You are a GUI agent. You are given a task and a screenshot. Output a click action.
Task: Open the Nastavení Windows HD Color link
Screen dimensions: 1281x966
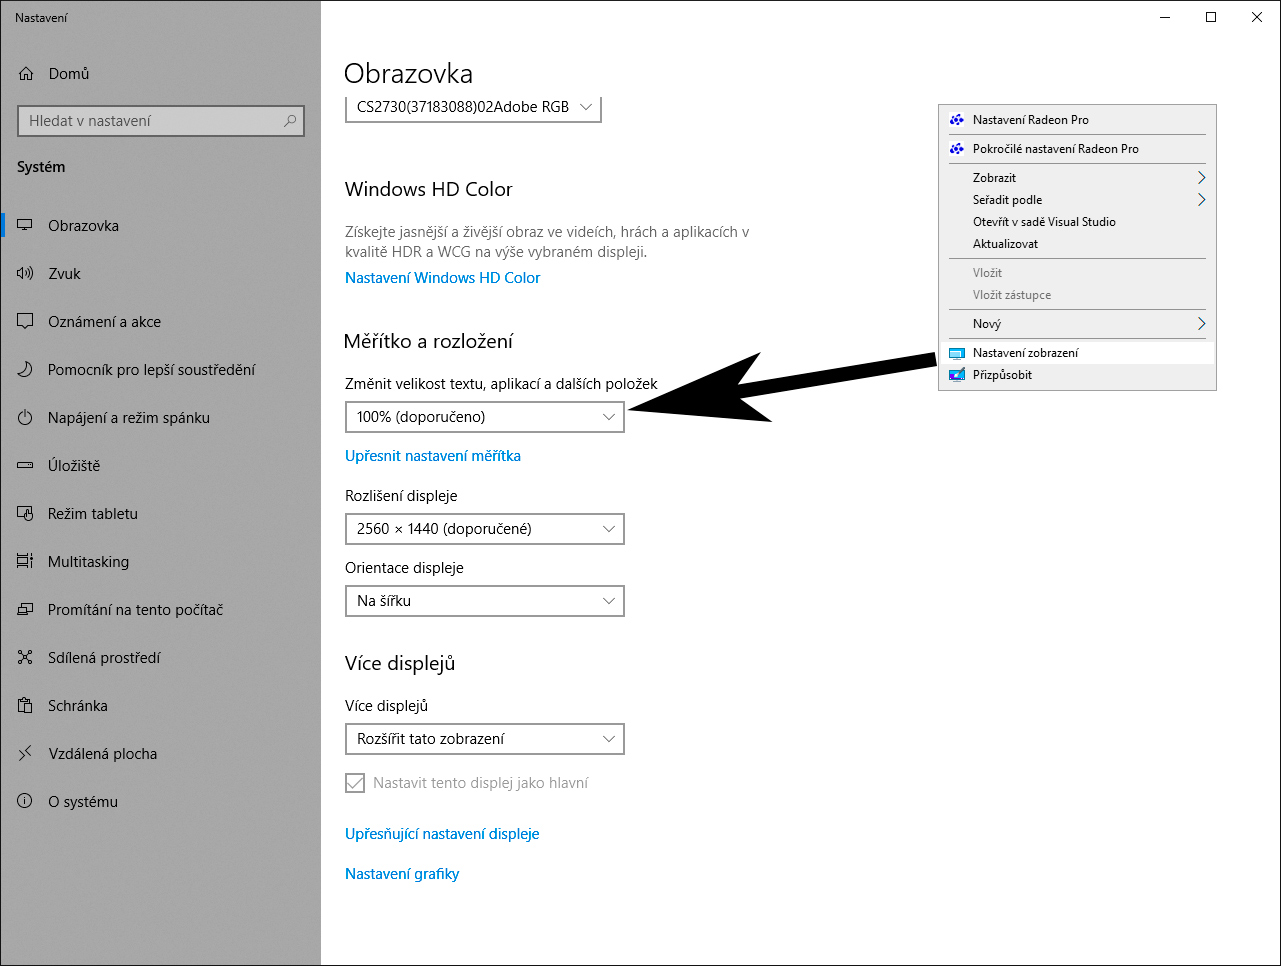pos(442,278)
